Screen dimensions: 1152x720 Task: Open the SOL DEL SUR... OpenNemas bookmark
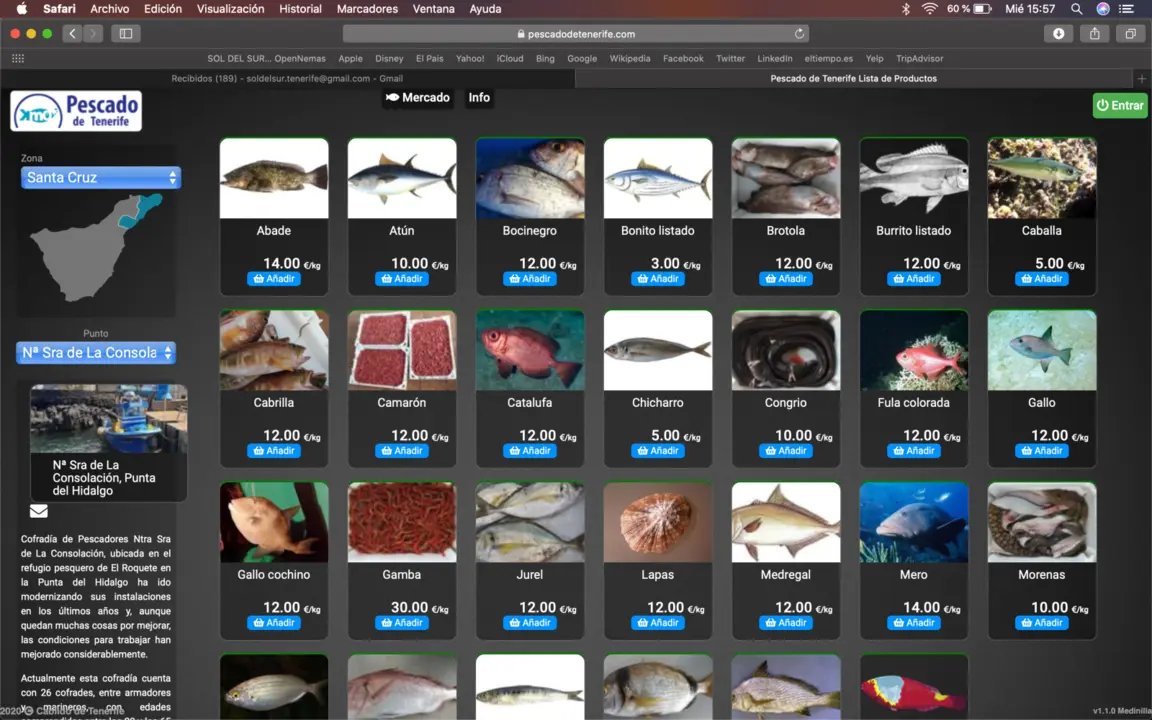pos(267,59)
